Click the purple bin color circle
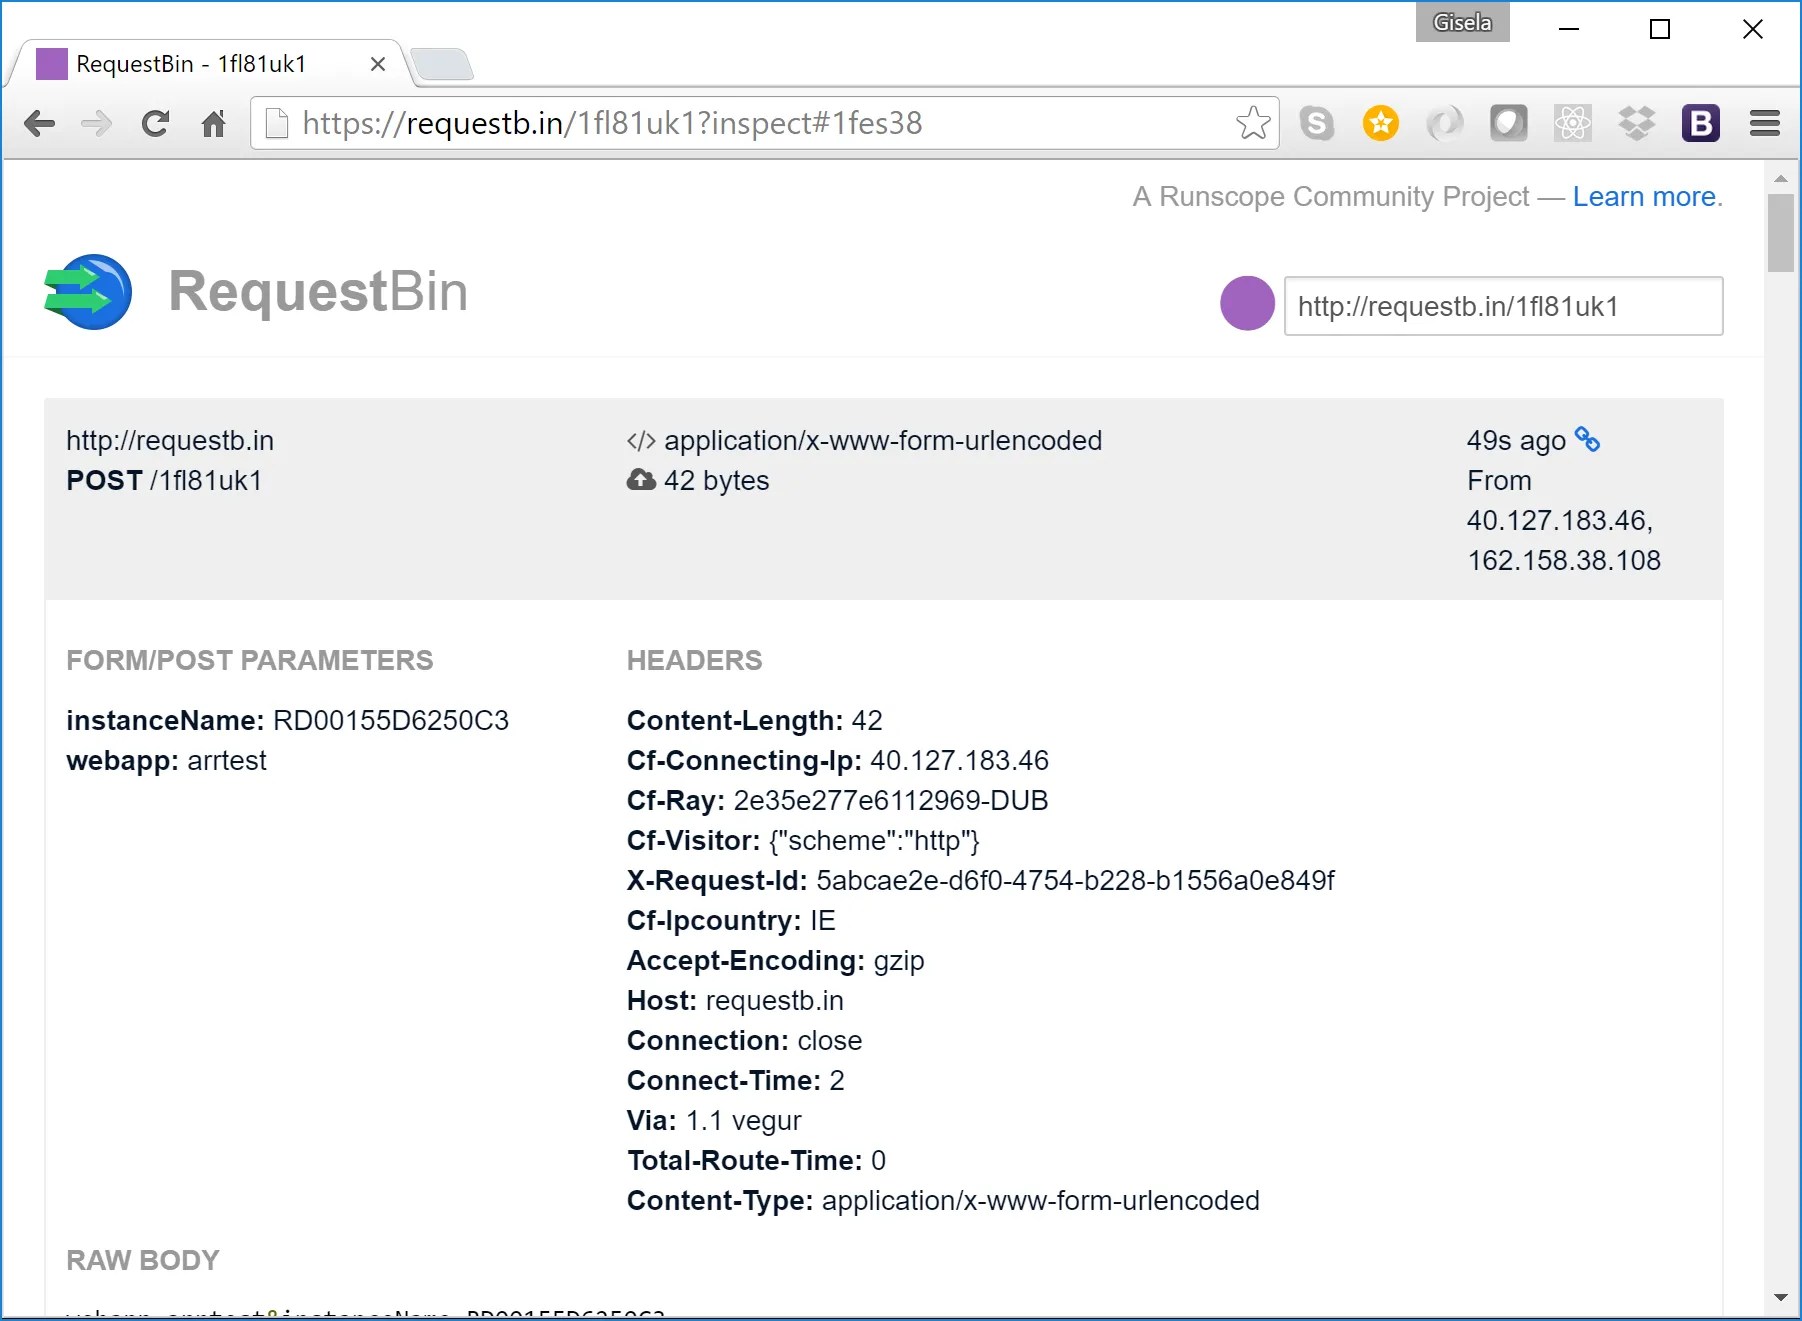The height and width of the screenshot is (1321, 1802). [x=1247, y=303]
